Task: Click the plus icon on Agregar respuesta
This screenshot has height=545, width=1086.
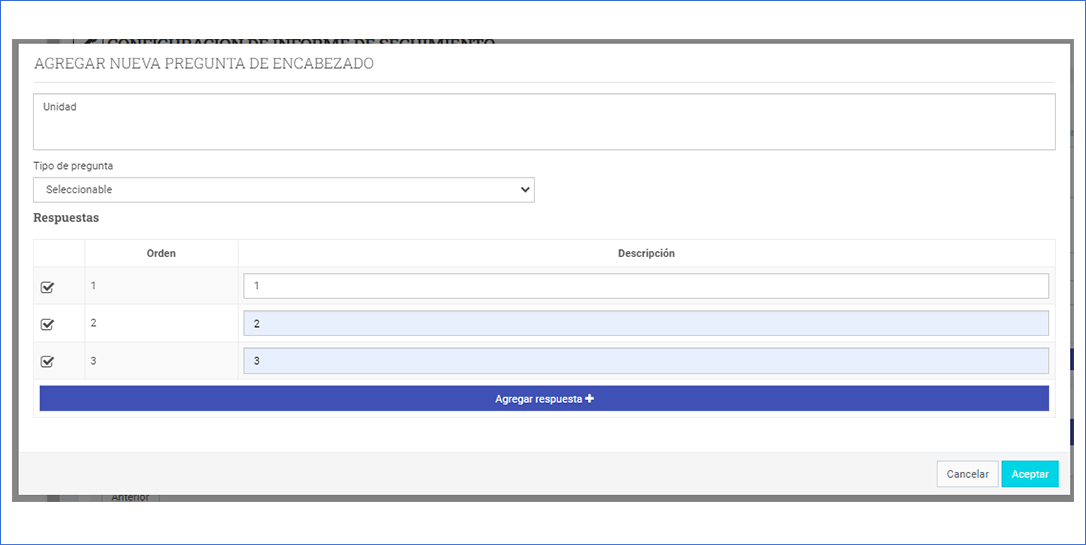Action: pyautogui.click(x=590, y=399)
